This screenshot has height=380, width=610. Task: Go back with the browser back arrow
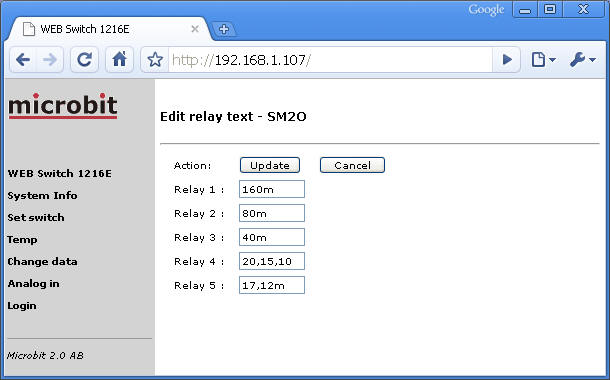23,60
